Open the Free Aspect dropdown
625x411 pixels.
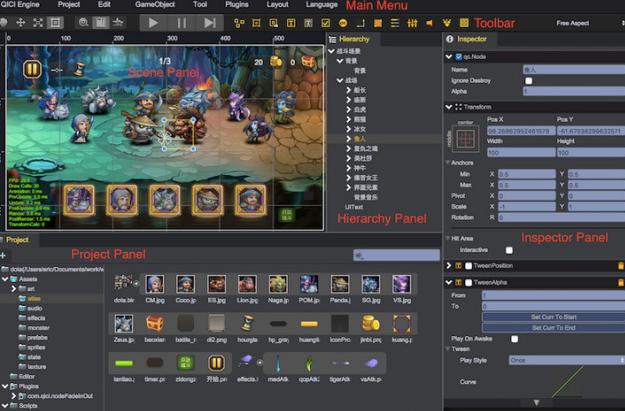573,23
